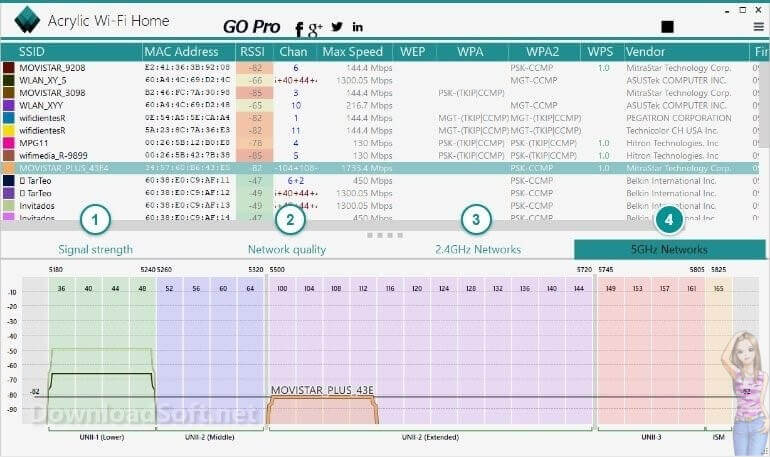770x457 pixels.
Task: Open the Google Plus social icon
Action: pyautogui.click(x=315, y=29)
